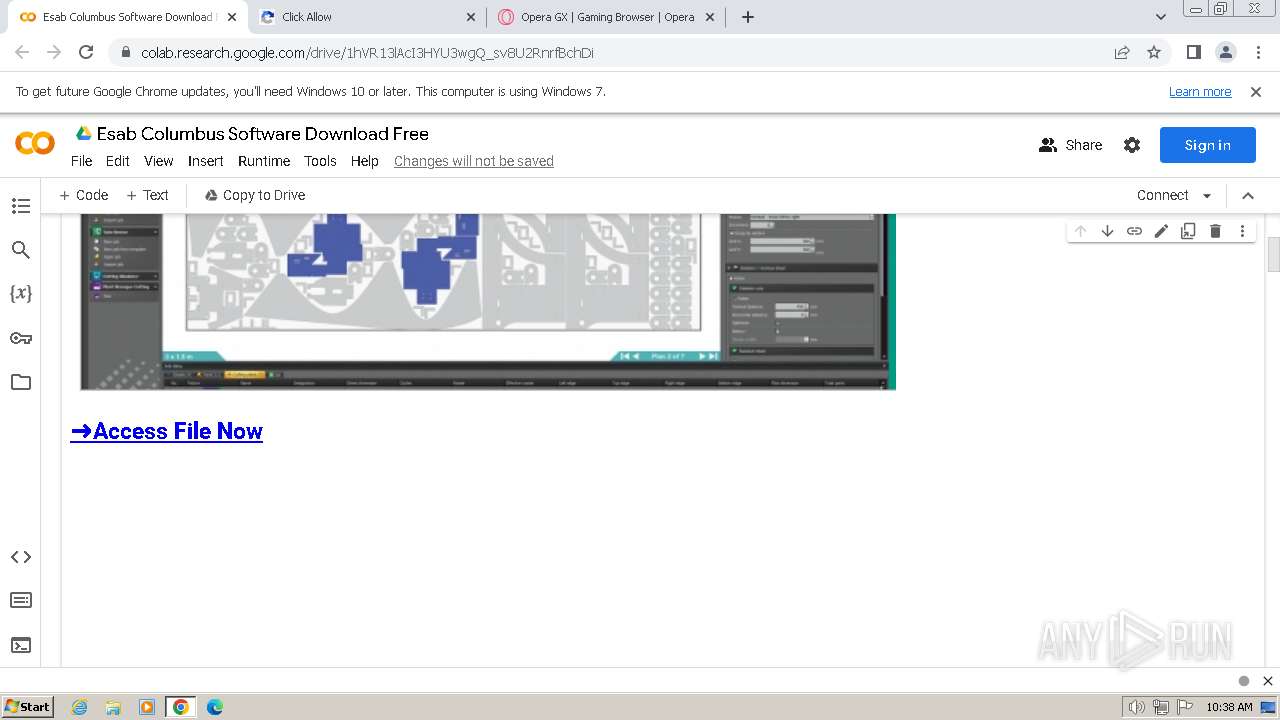Click the taskbar clock 10:38 AM

pyautogui.click(x=1229, y=707)
